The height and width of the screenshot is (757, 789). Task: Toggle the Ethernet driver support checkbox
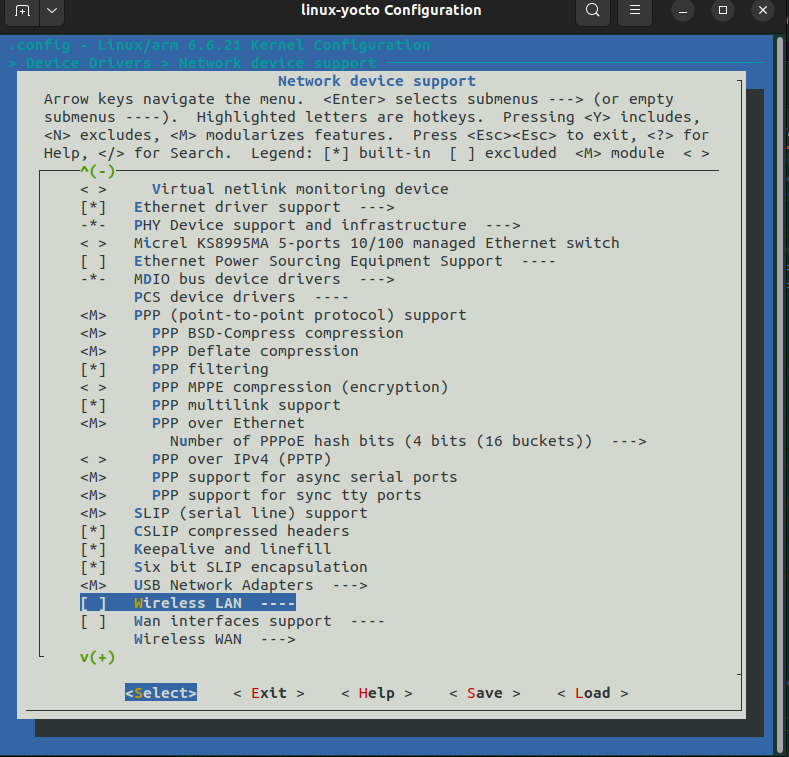94,207
